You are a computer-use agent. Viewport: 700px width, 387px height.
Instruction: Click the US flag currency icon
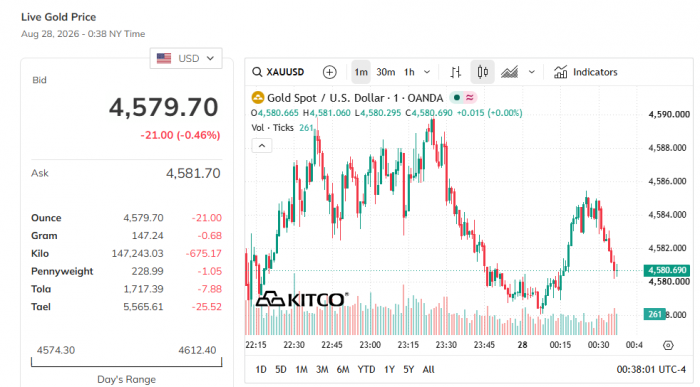click(x=164, y=58)
